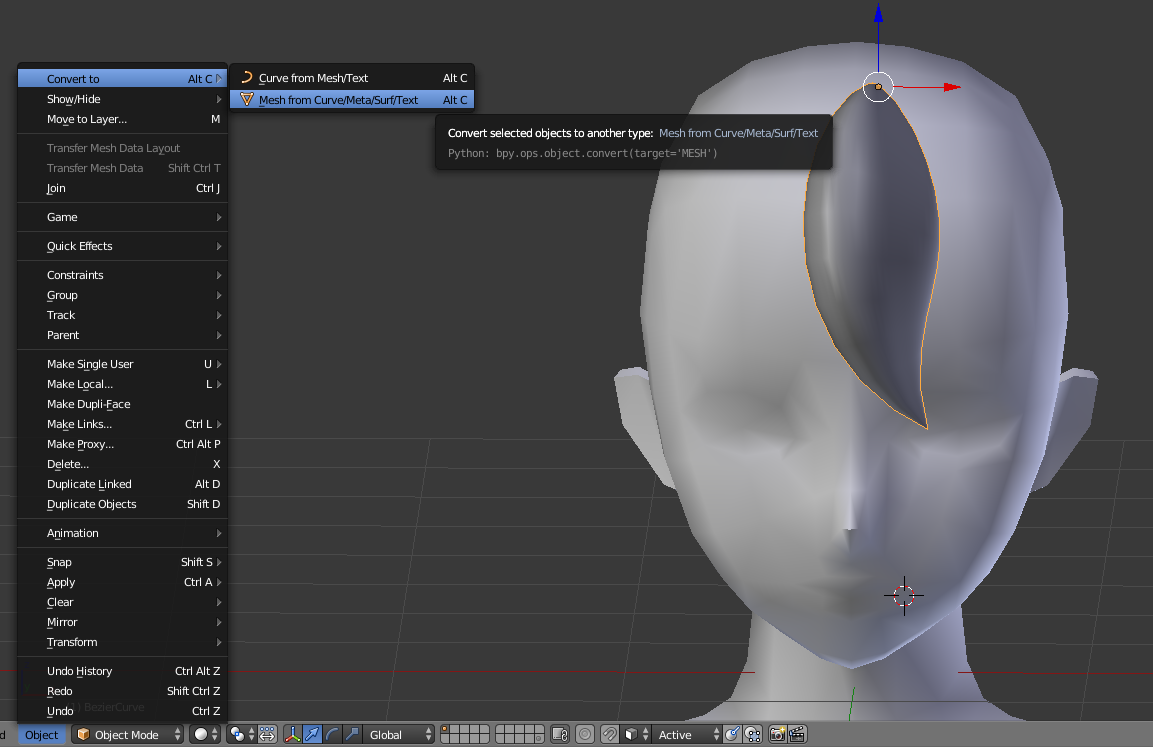
Task: Open the Clear submenu
Action: tap(122, 602)
